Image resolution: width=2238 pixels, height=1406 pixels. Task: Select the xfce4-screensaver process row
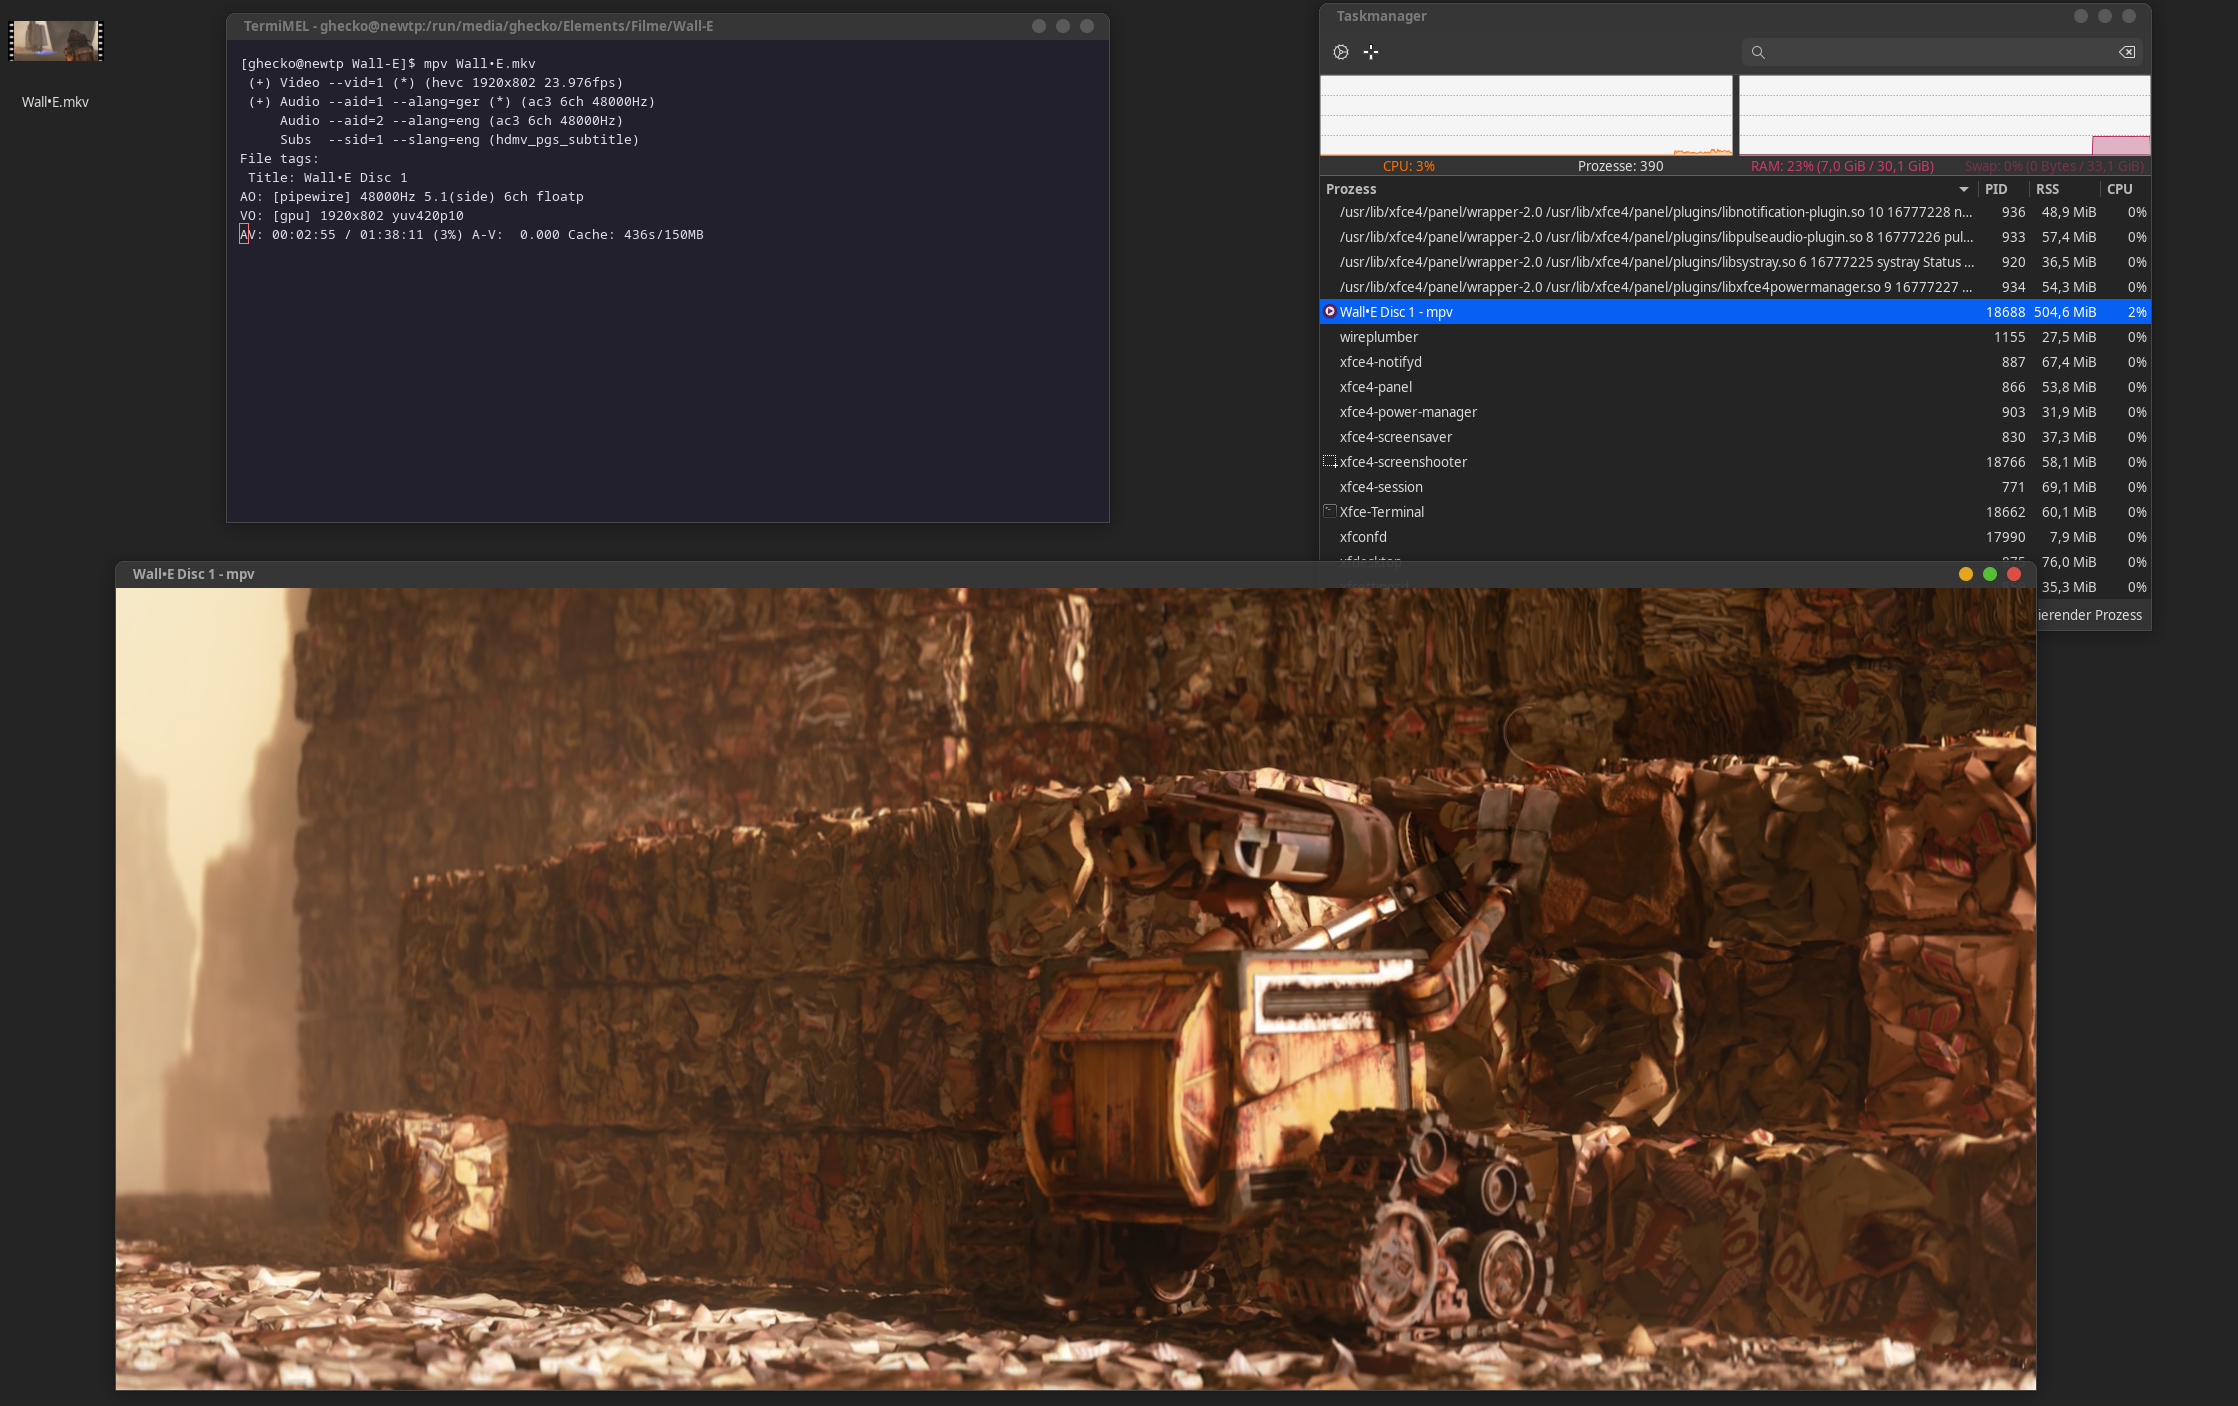[1735, 437]
